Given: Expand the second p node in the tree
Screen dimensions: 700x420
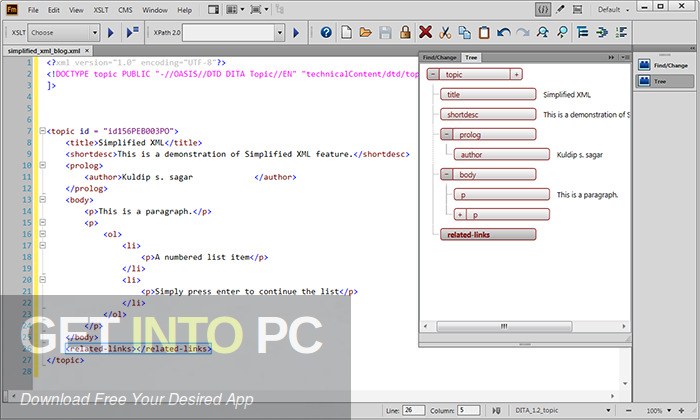Looking at the screenshot, I should [x=459, y=215].
